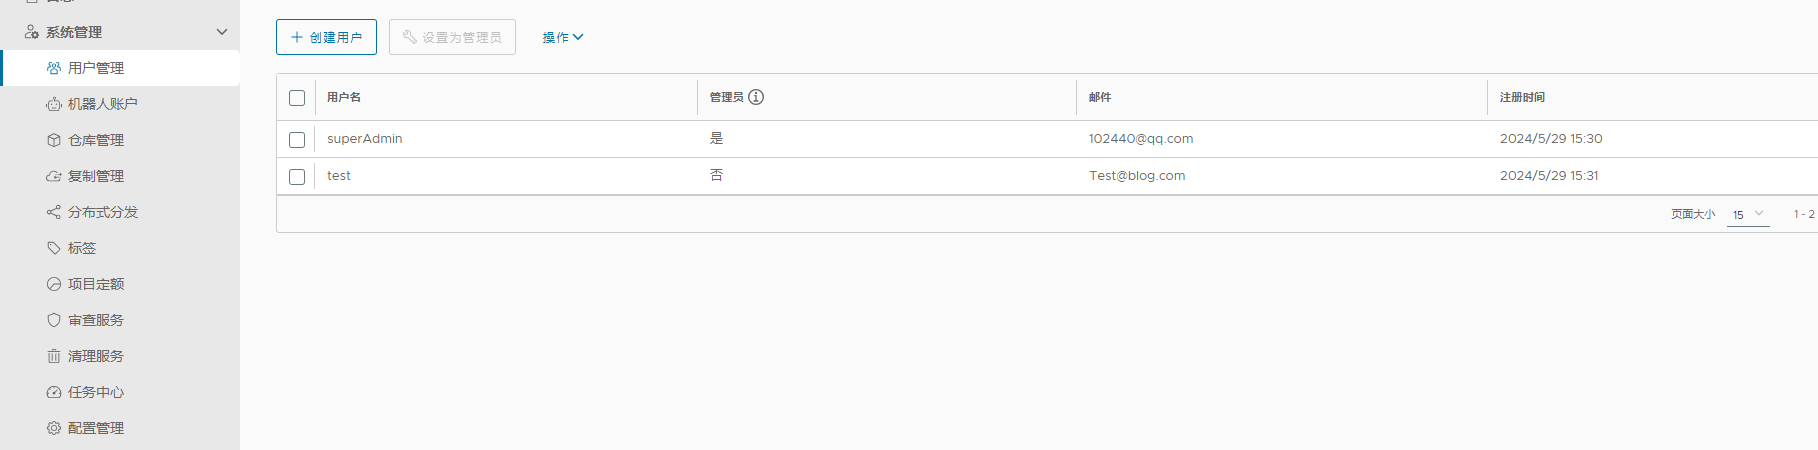Click the cube icon for 仓库管理
Image resolution: width=1818 pixels, height=450 pixels.
[54, 140]
